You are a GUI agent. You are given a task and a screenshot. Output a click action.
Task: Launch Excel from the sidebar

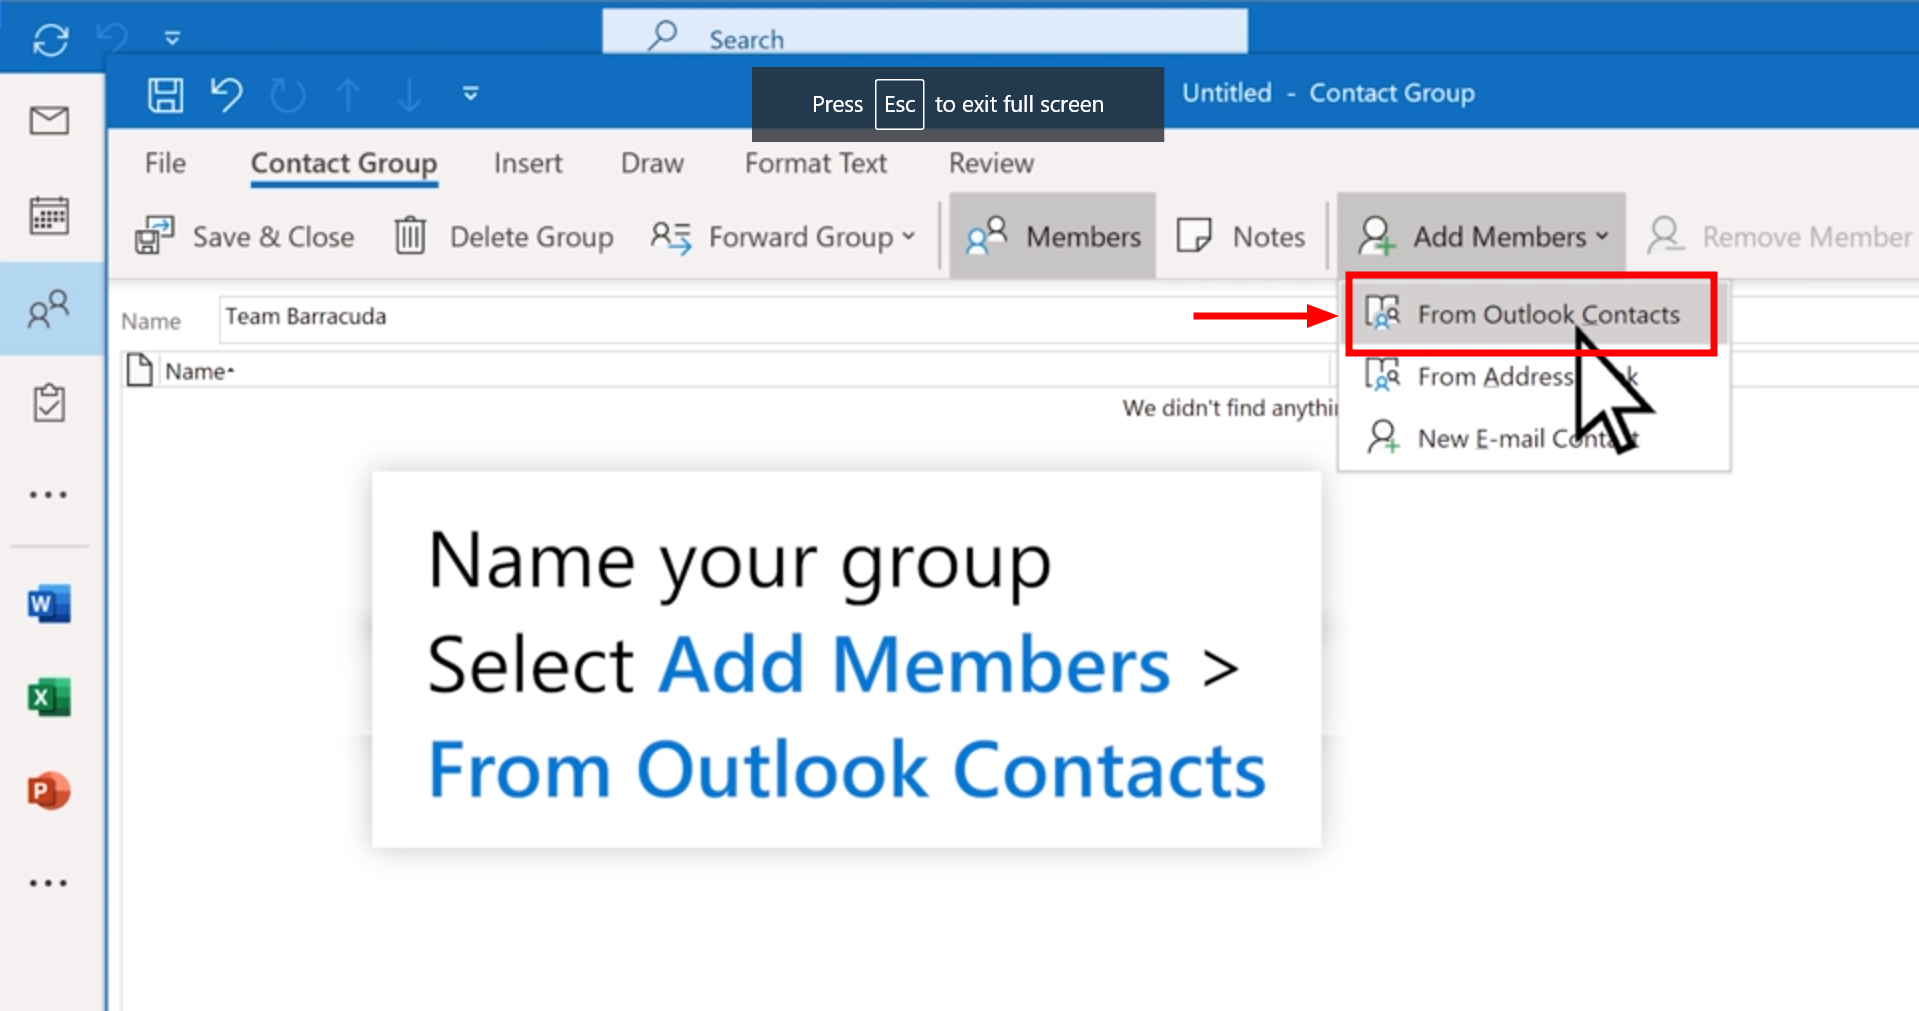tap(50, 697)
